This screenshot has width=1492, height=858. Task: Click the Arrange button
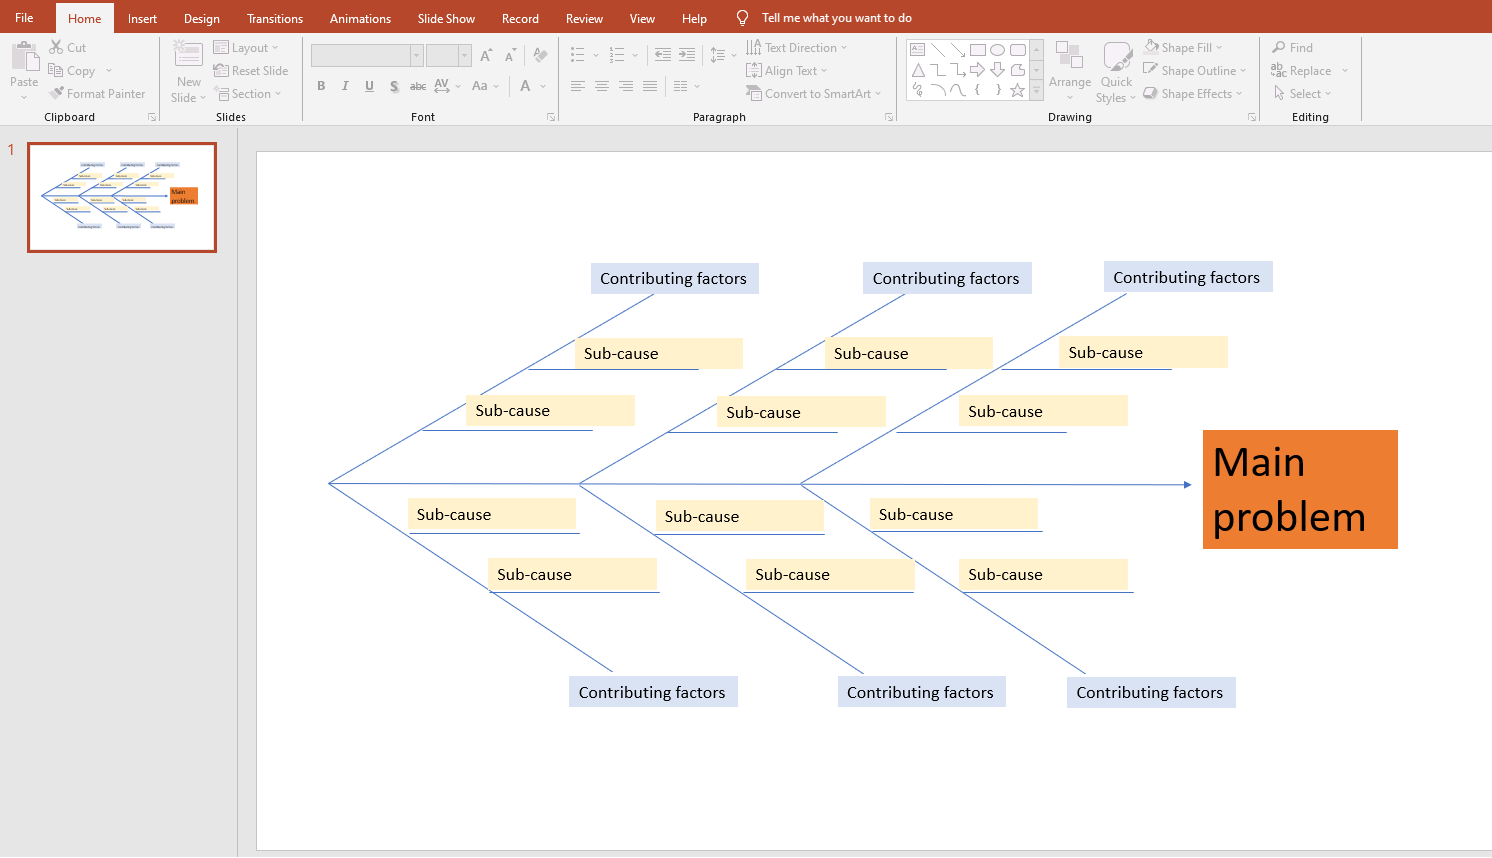(x=1070, y=70)
